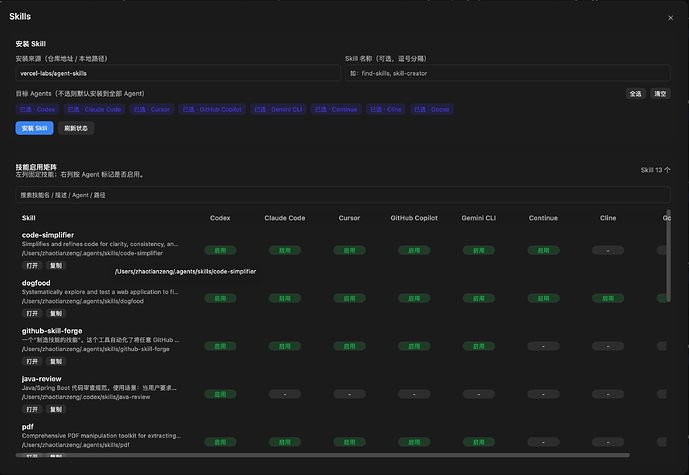
Task: Copy the java-review skill path
Action: click(56, 409)
